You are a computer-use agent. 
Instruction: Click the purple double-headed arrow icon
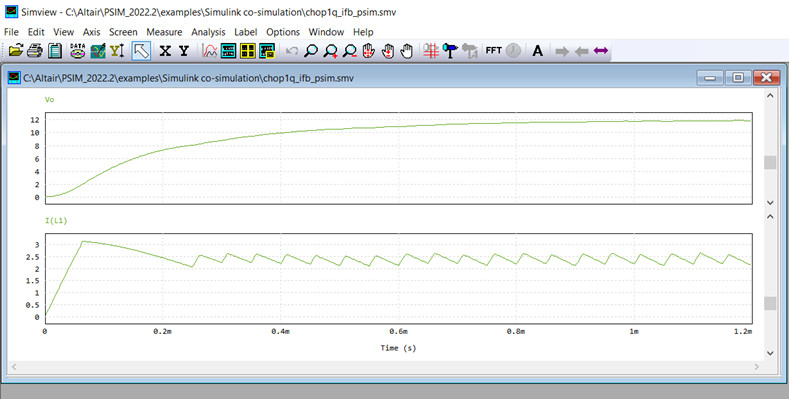coord(601,51)
